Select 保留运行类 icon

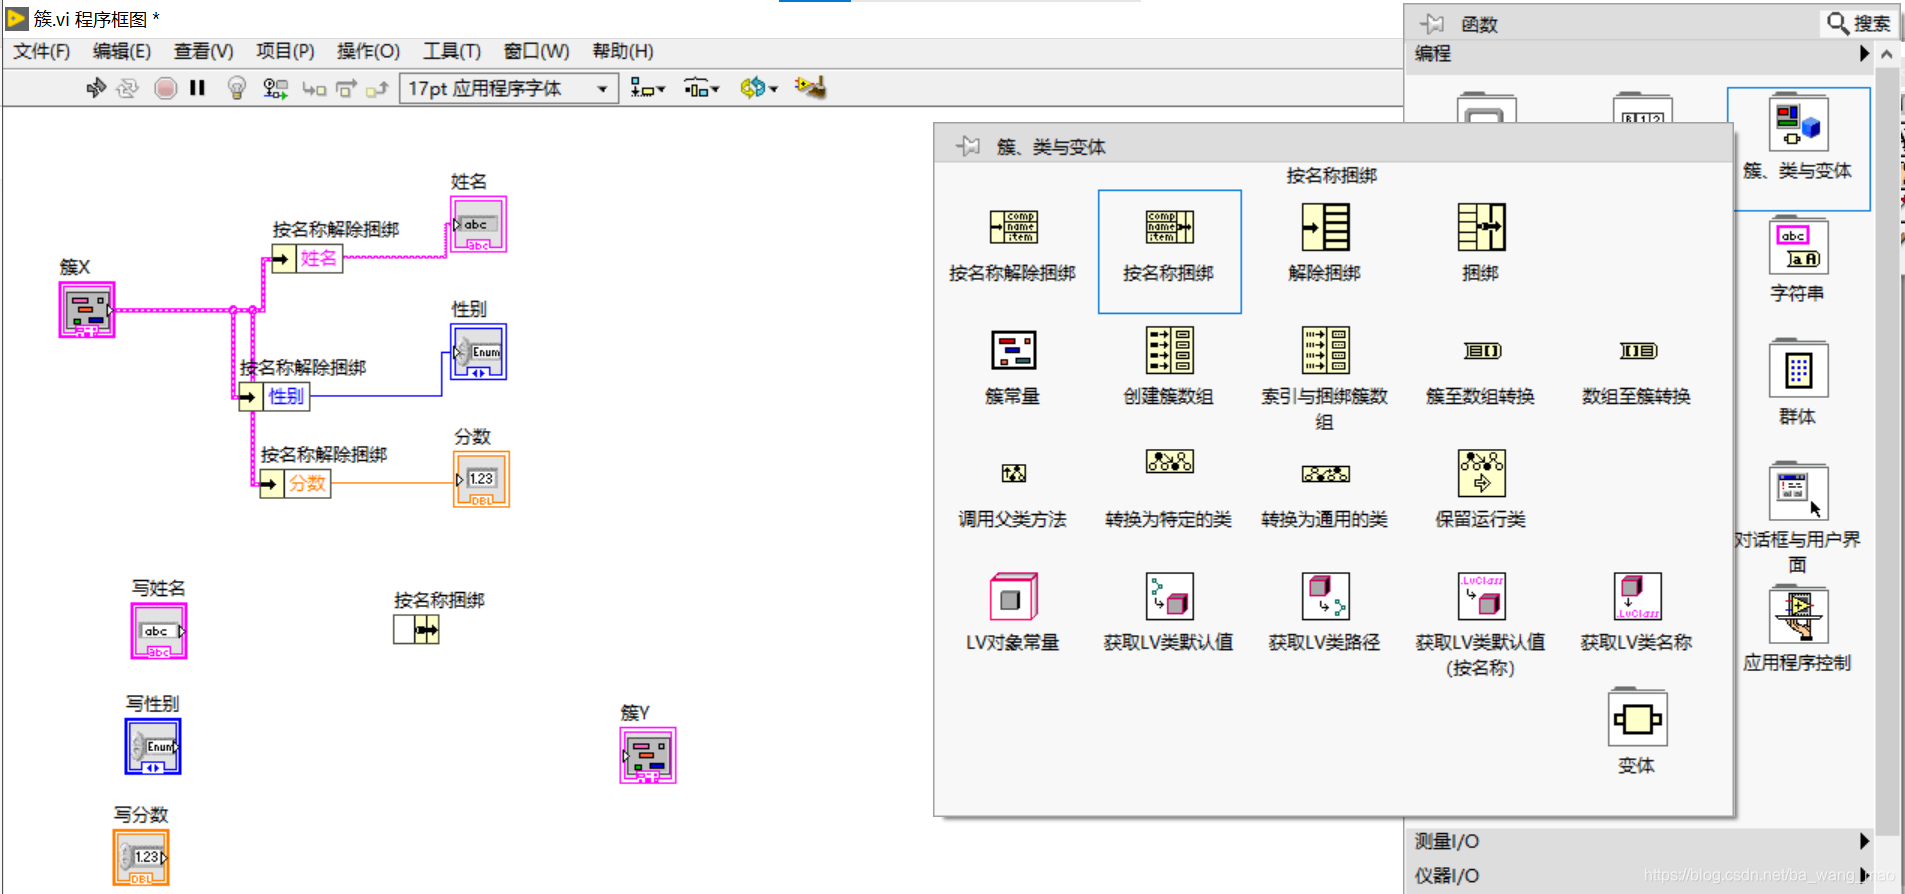(x=1481, y=473)
